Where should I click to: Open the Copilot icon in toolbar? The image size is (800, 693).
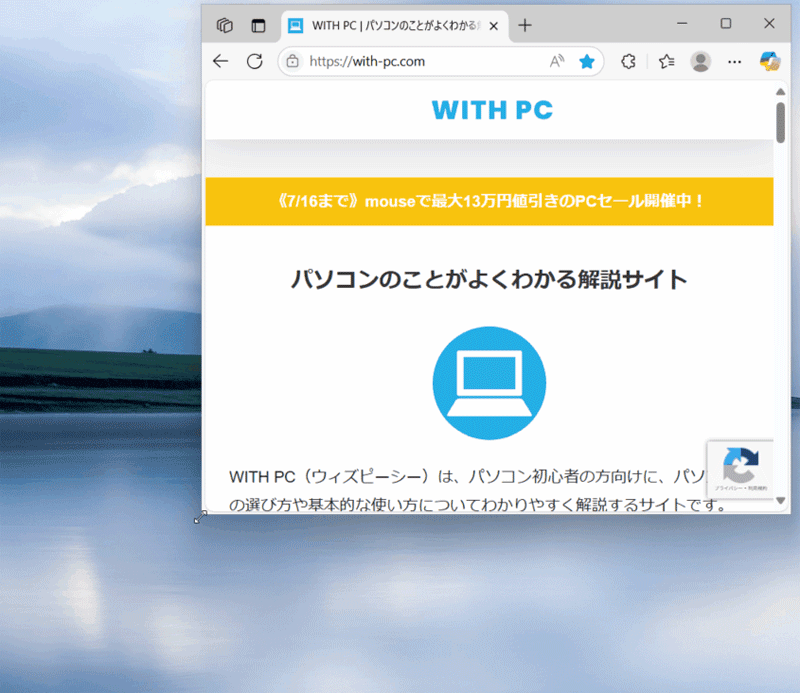[769, 61]
